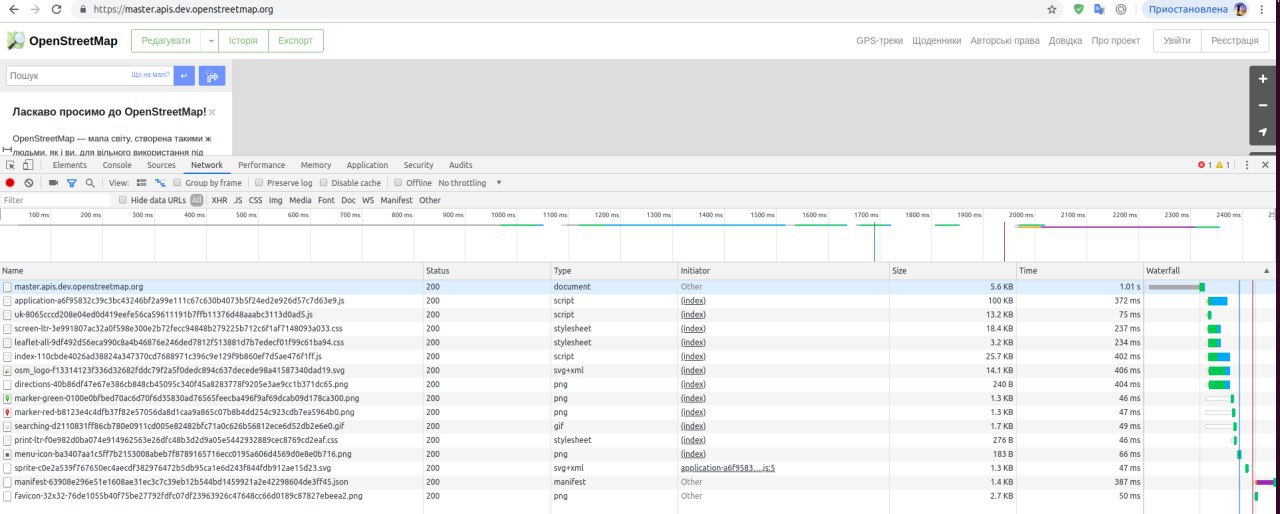
Task: Click the Реєстрація sign-up button
Action: 1234,41
